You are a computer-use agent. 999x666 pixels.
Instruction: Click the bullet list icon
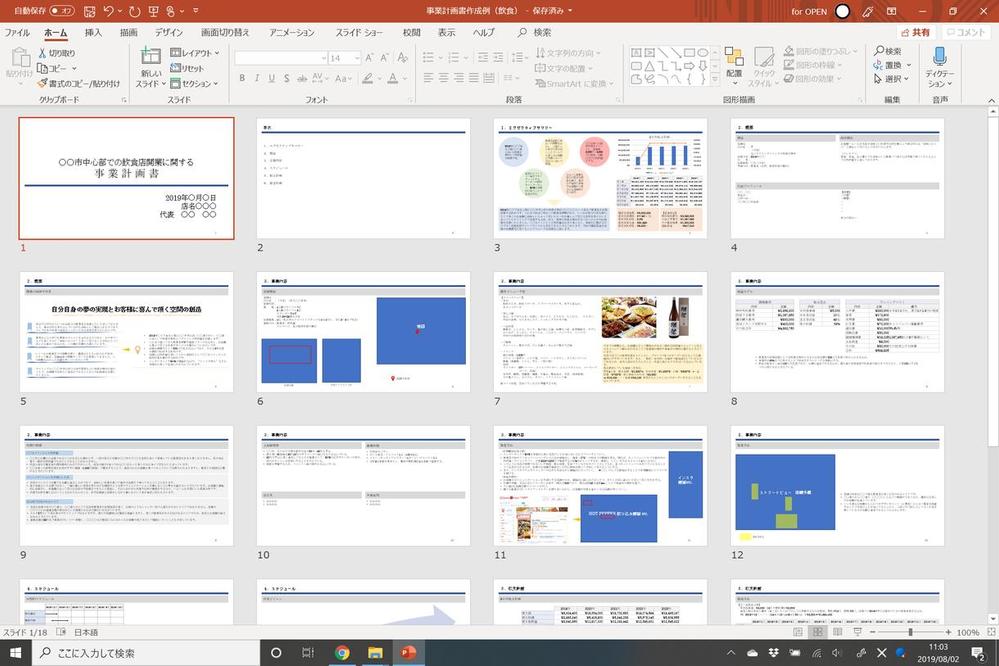[428, 58]
